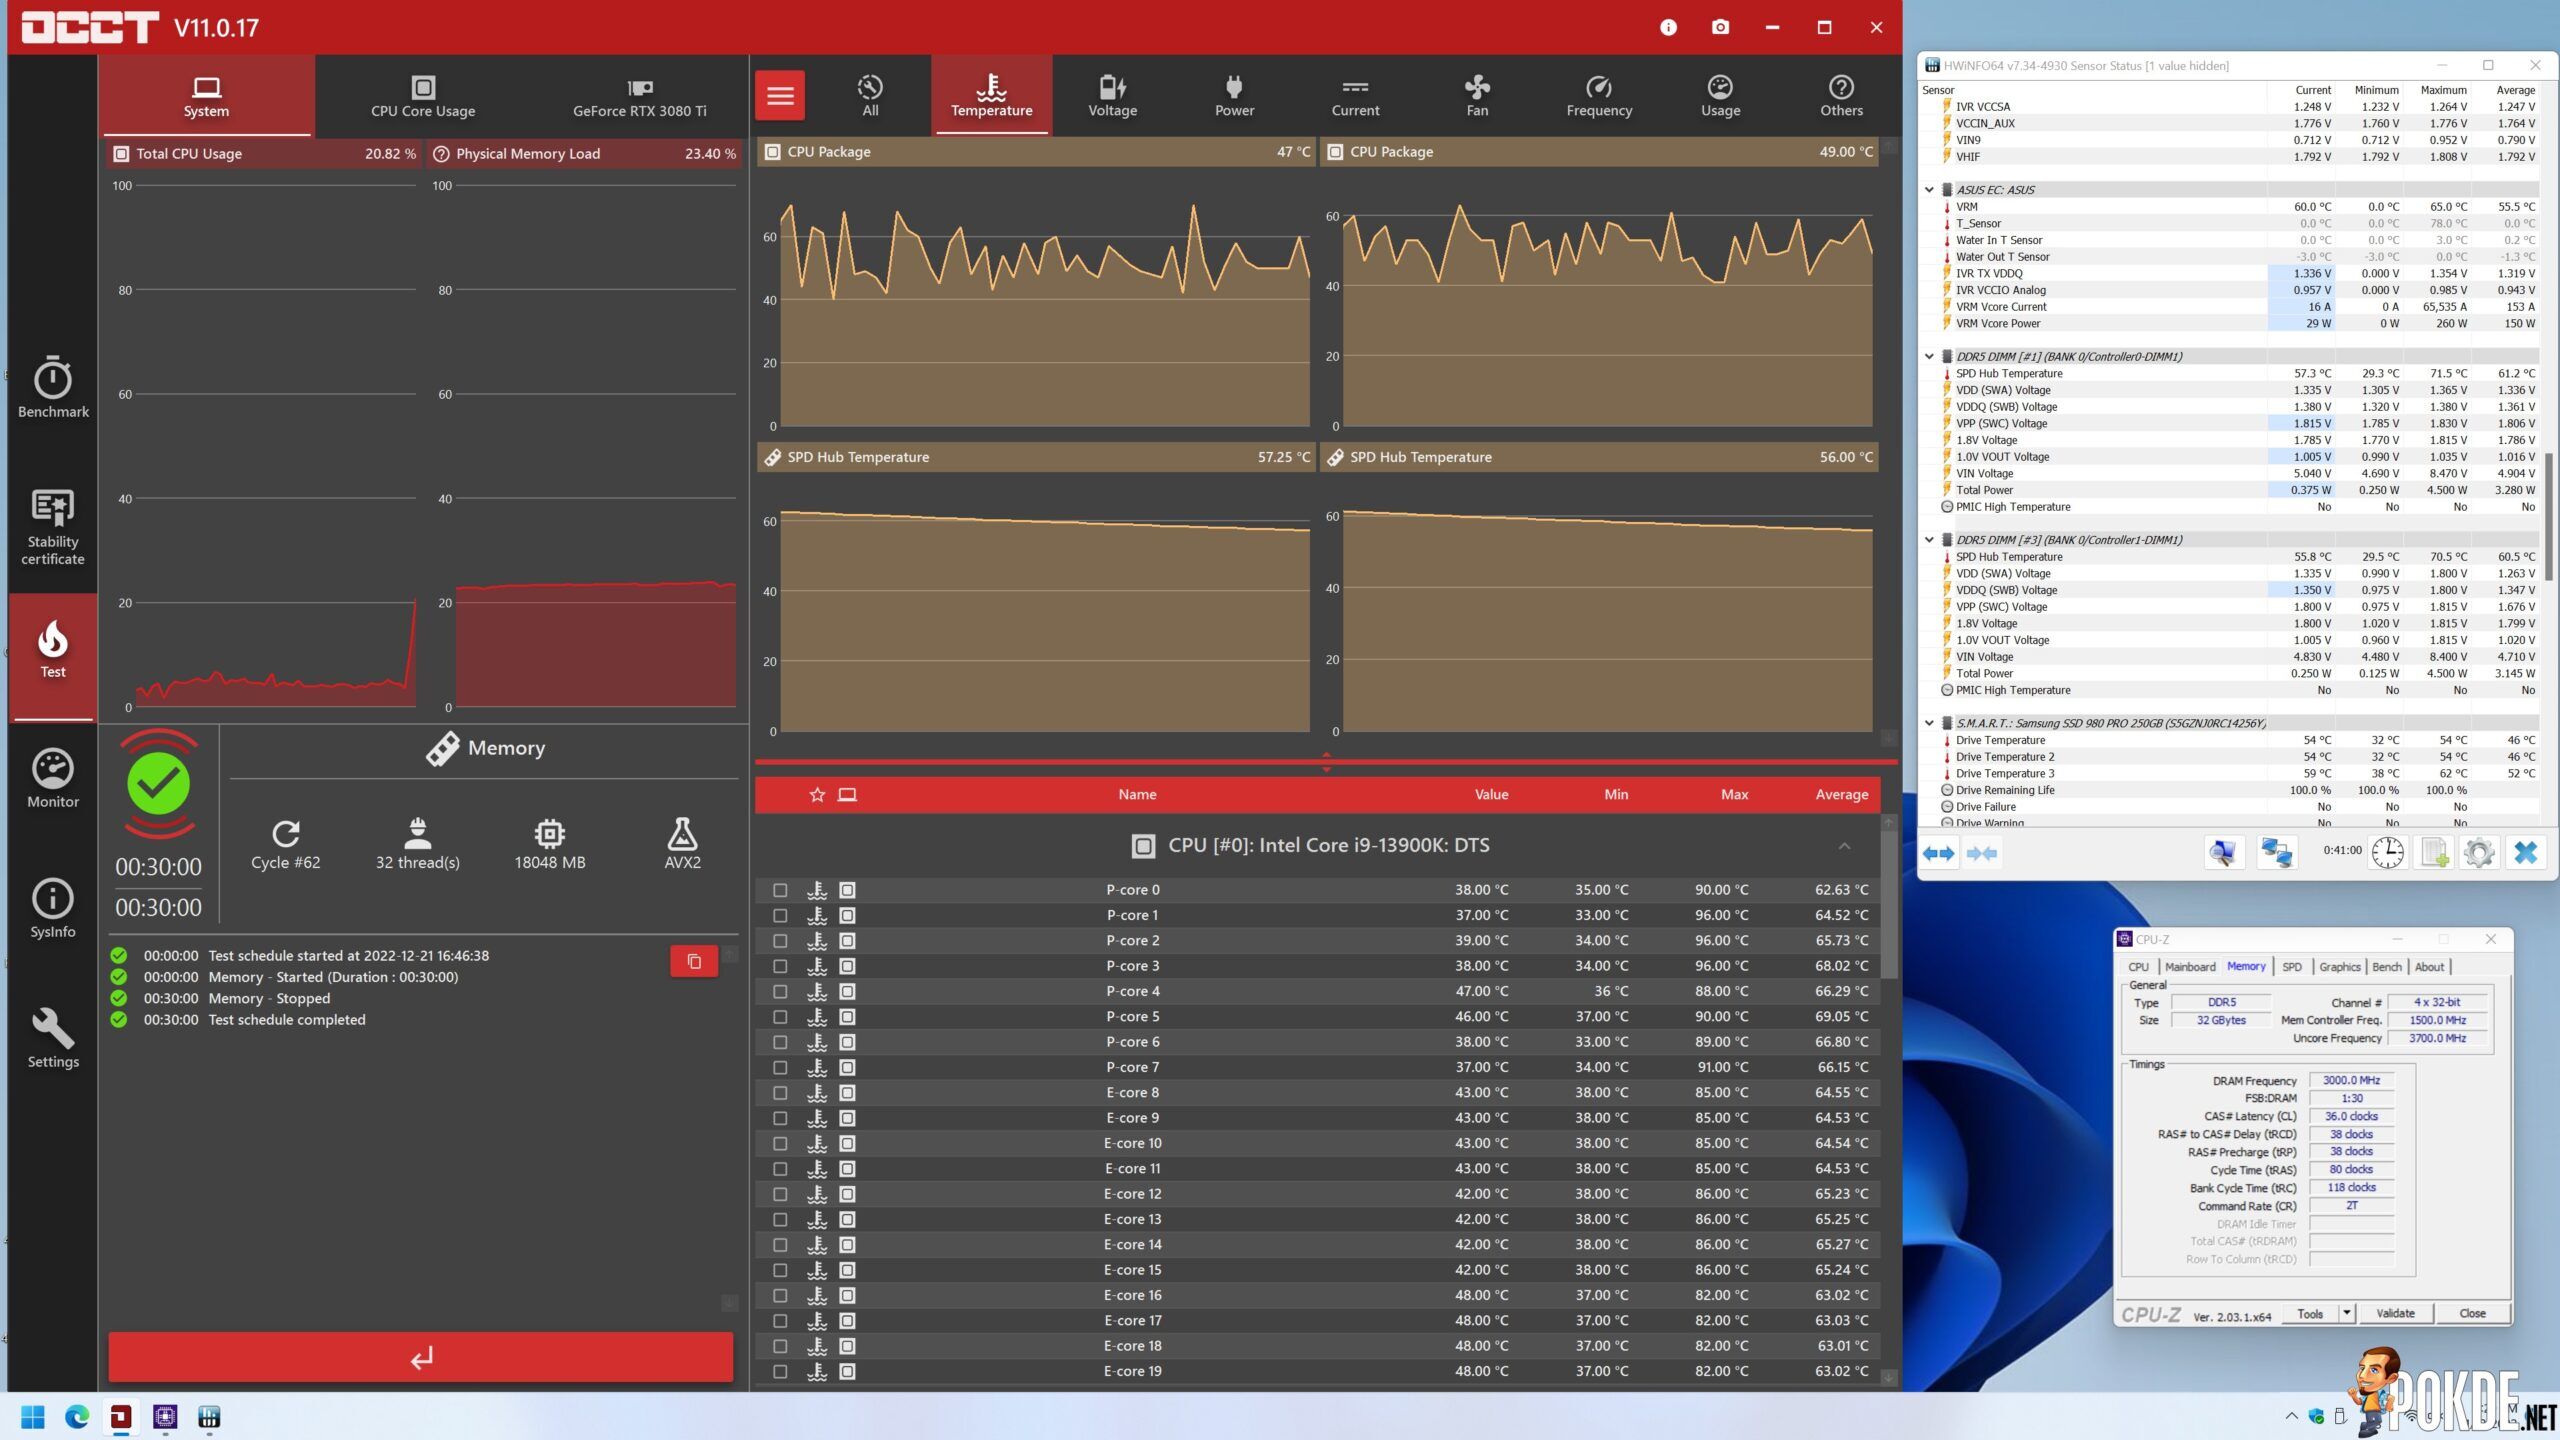The width and height of the screenshot is (2560, 1440).
Task: Click HWiNFO sensor list vertical scrollbar
Action: (2549, 515)
